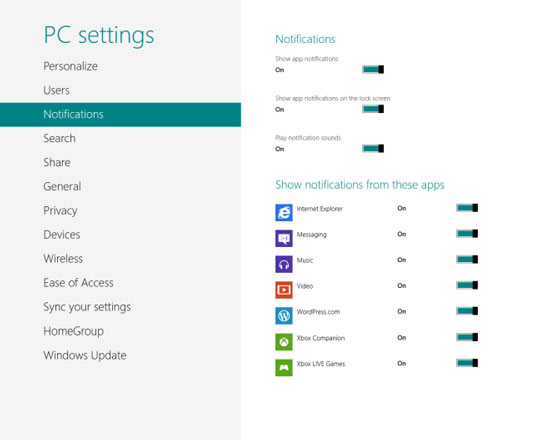The height and width of the screenshot is (440, 550).
Task: Turn off Video notifications switch
Action: pyautogui.click(x=467, y=285)
